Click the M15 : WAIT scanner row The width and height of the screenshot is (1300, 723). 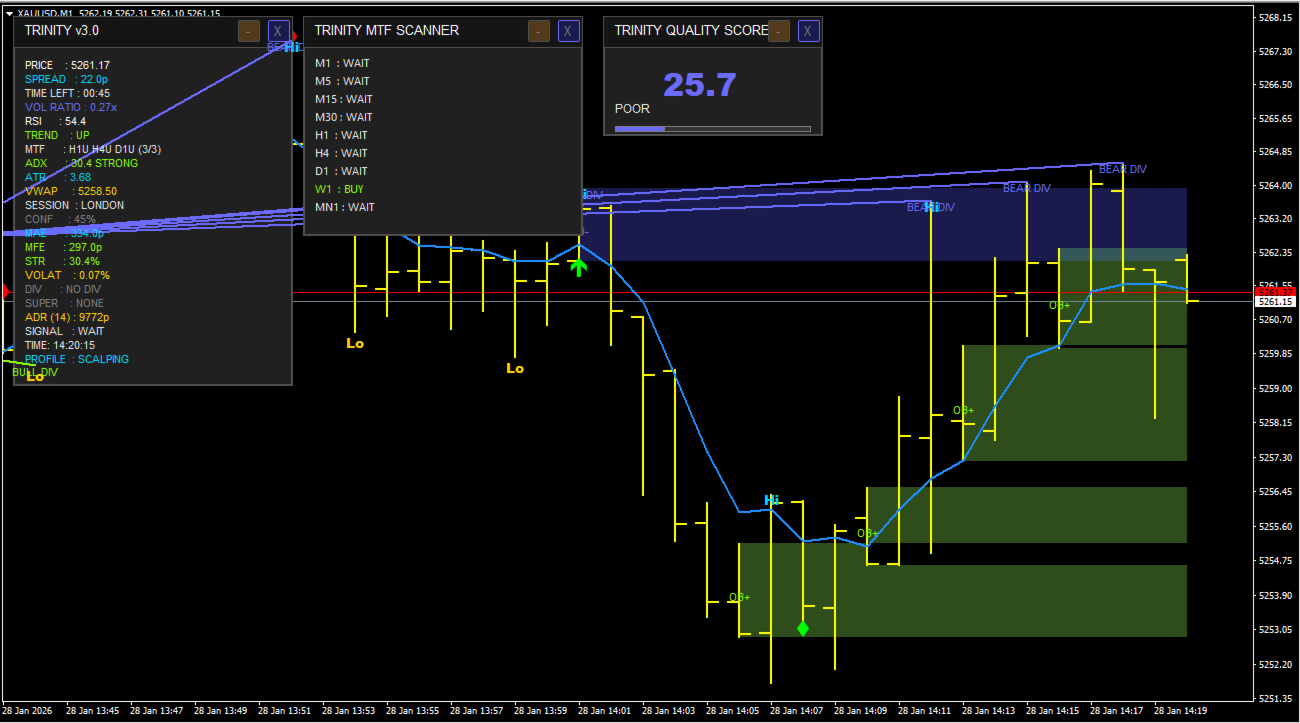(344, 99)
